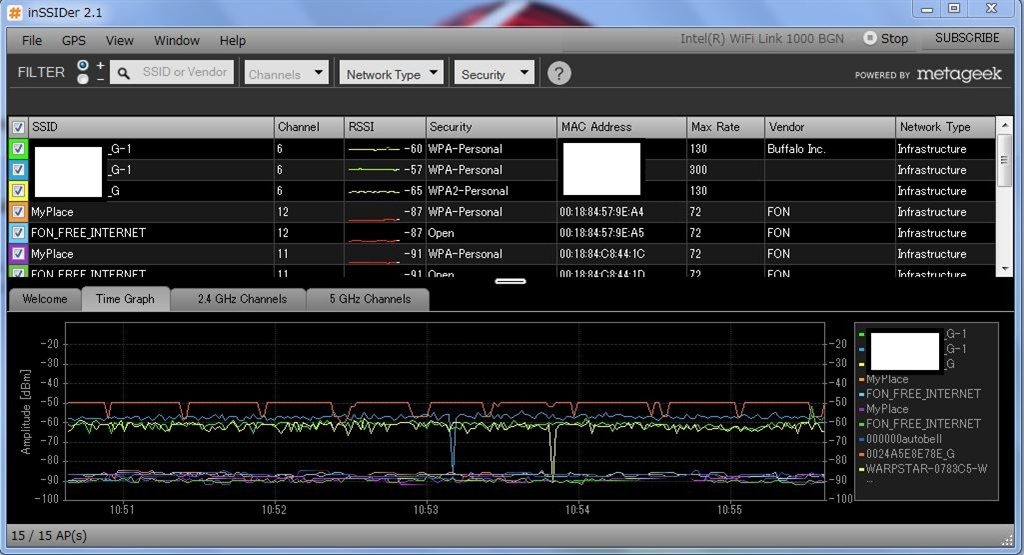
Task: Select the include (+) filter radio button
Action: (83, 65)
